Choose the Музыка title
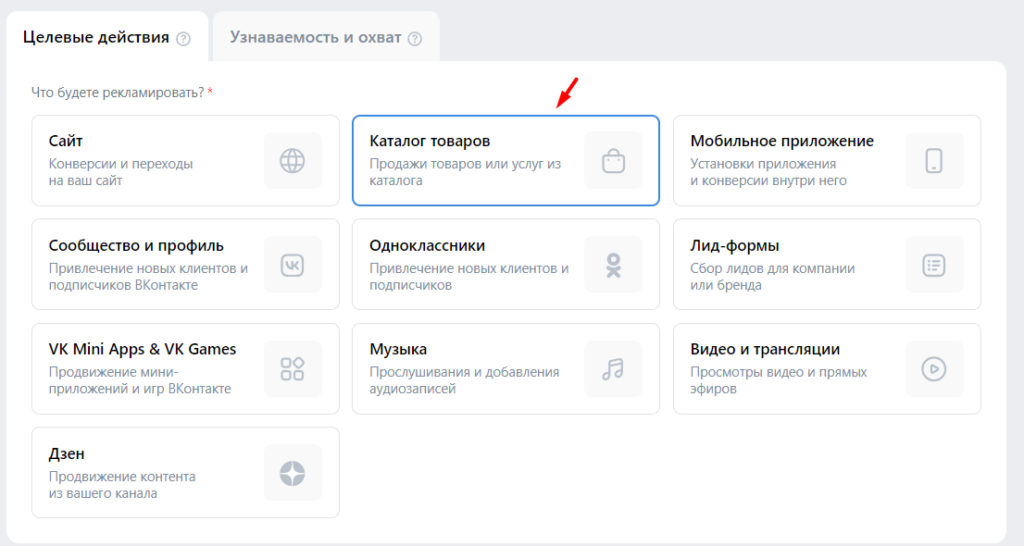The image size is (1024, 546). [x=398, y=349]
